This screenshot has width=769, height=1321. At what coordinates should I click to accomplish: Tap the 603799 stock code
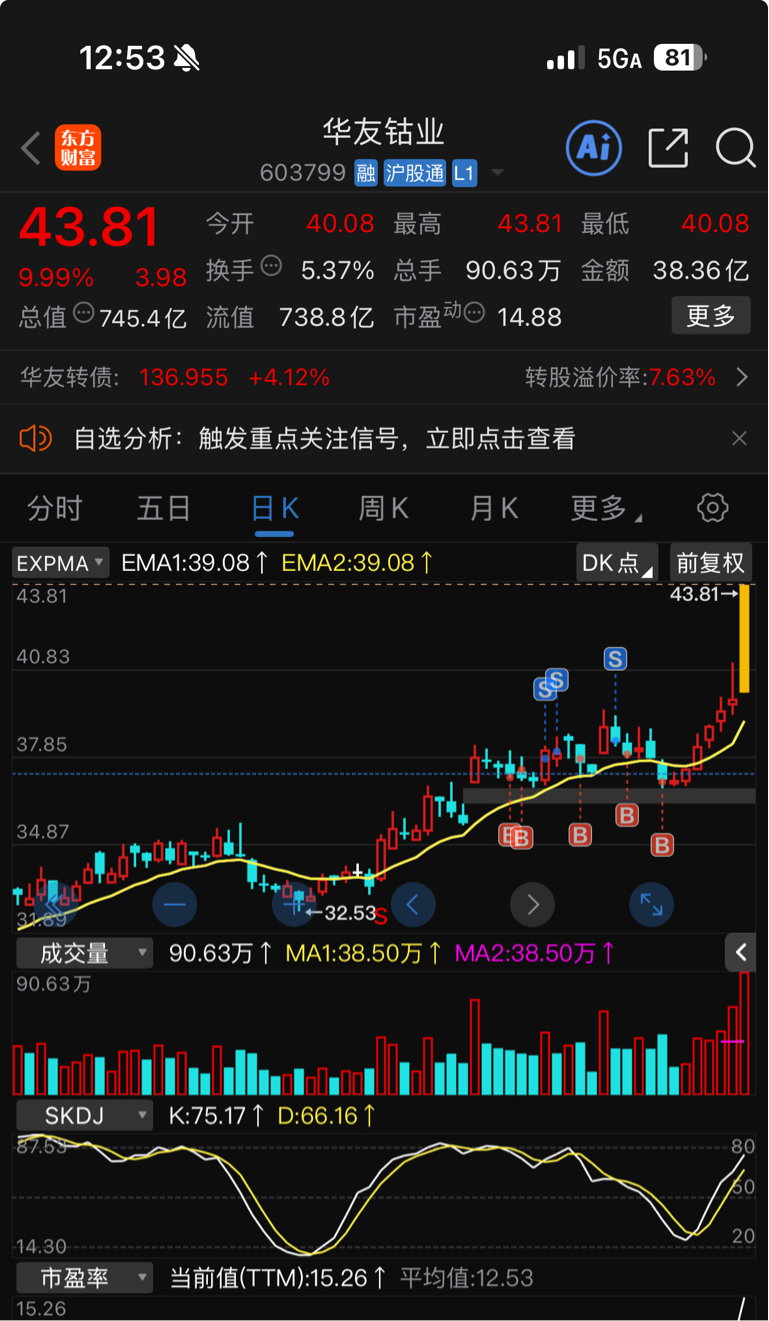[x=303, y=173]
